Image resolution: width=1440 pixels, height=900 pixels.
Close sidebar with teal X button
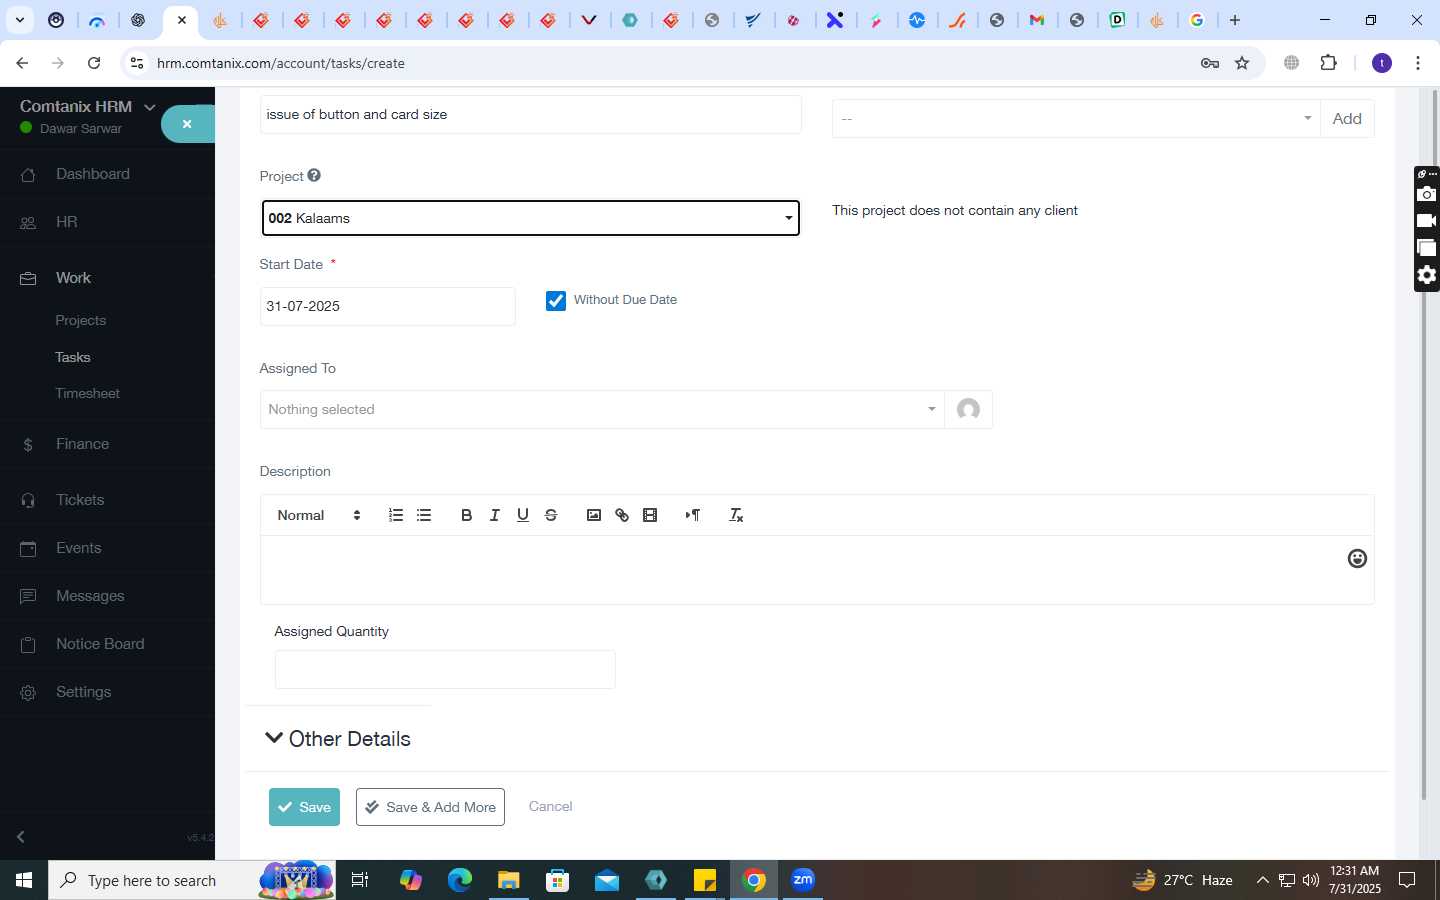pyautogui.click(x=187, y=124)
